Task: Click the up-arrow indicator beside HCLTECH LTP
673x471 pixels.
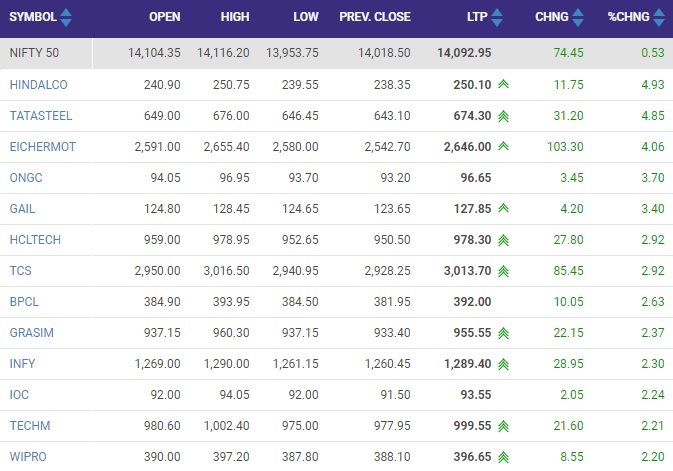Action: [x=503, y=240]
